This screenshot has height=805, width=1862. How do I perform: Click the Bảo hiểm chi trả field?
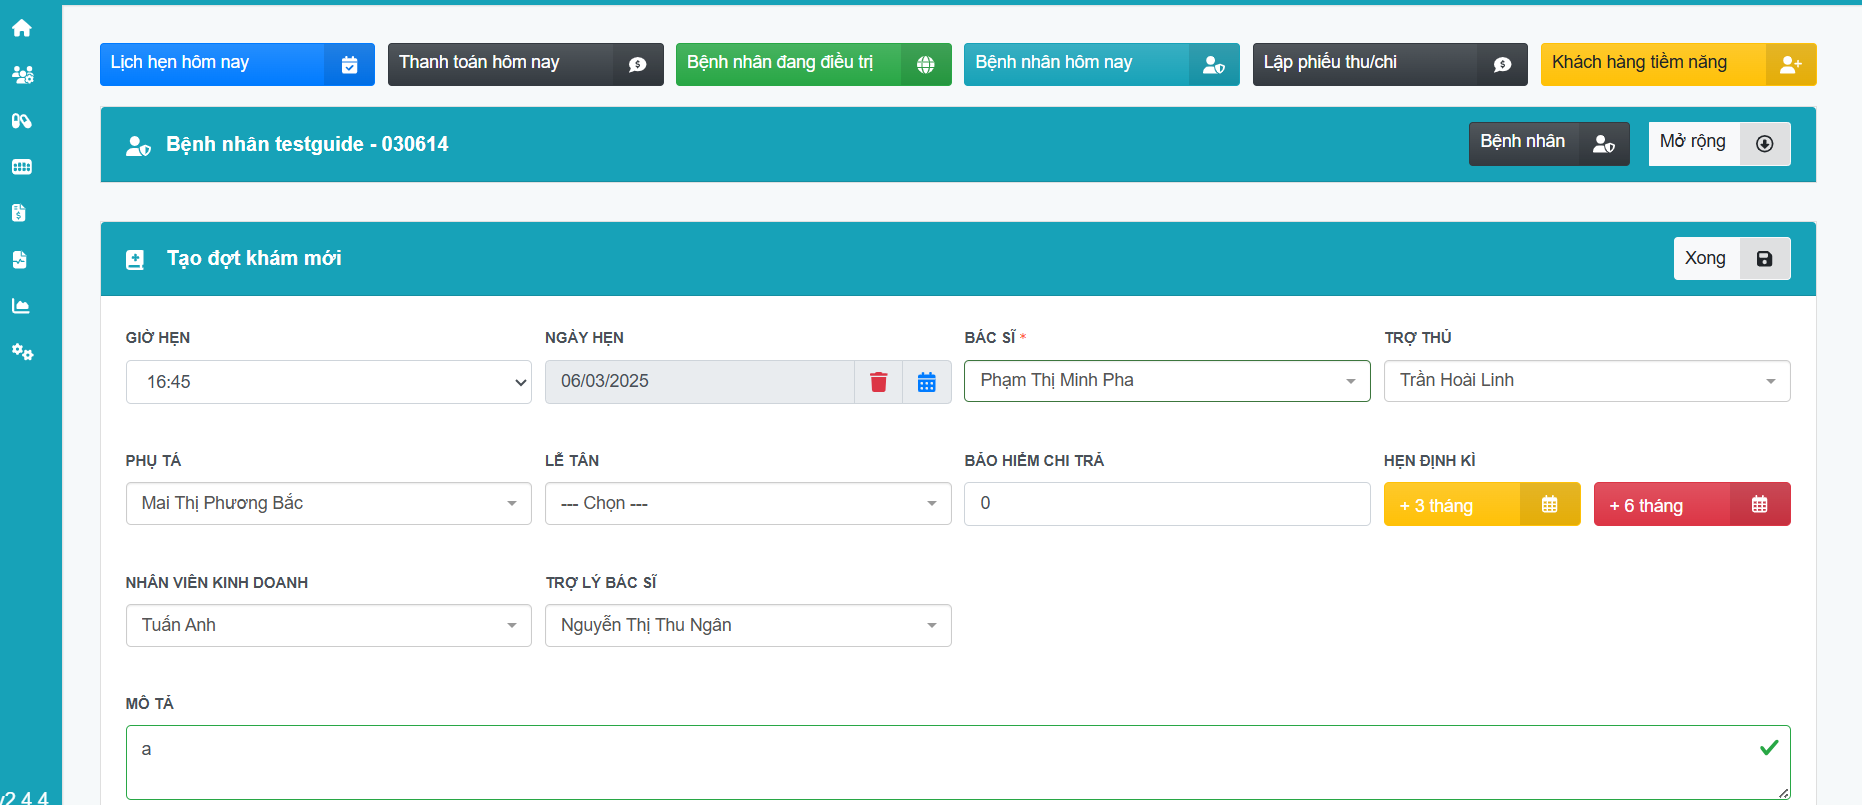pyautogui.click(x=1166, y=504)
